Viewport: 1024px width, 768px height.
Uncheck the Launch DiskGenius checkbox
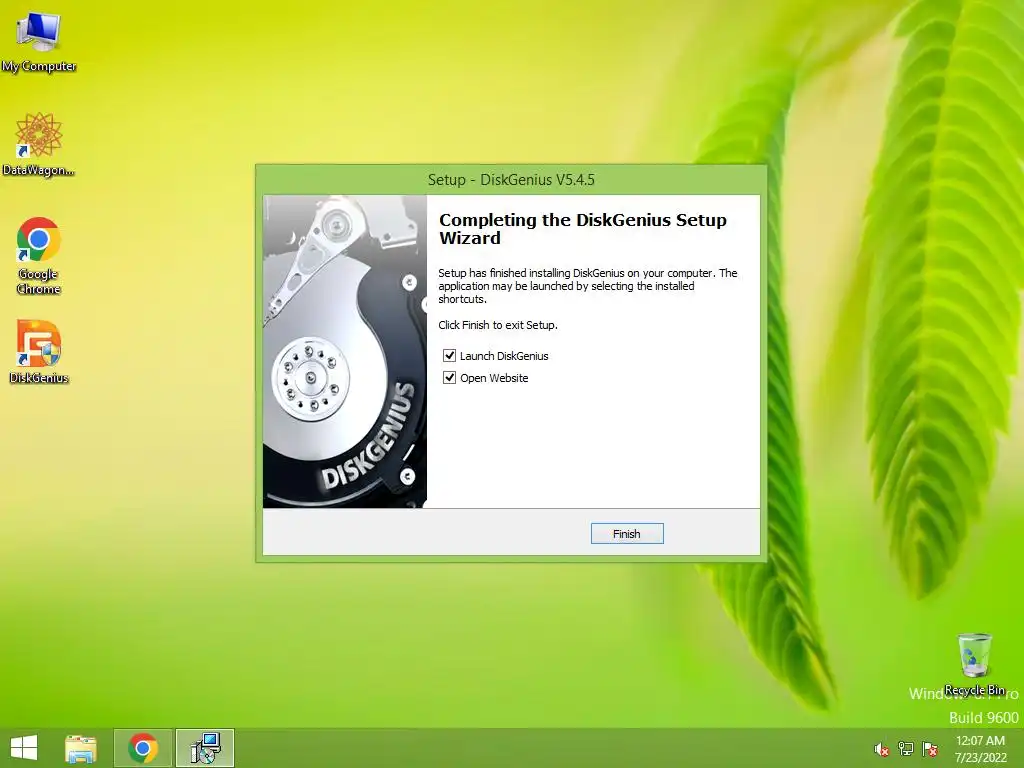(x=449, y=355)
